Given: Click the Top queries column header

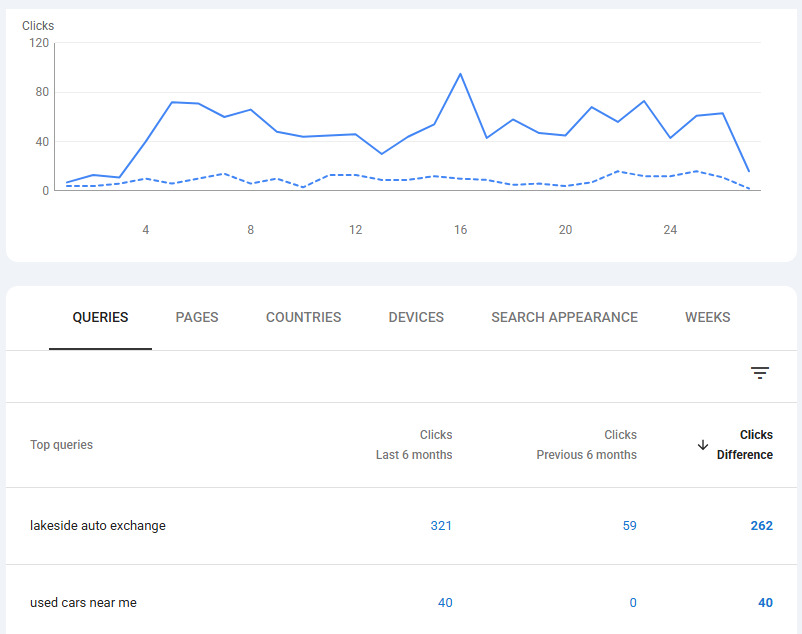Looking at the screenshot, I should click(x=61, y=445).
